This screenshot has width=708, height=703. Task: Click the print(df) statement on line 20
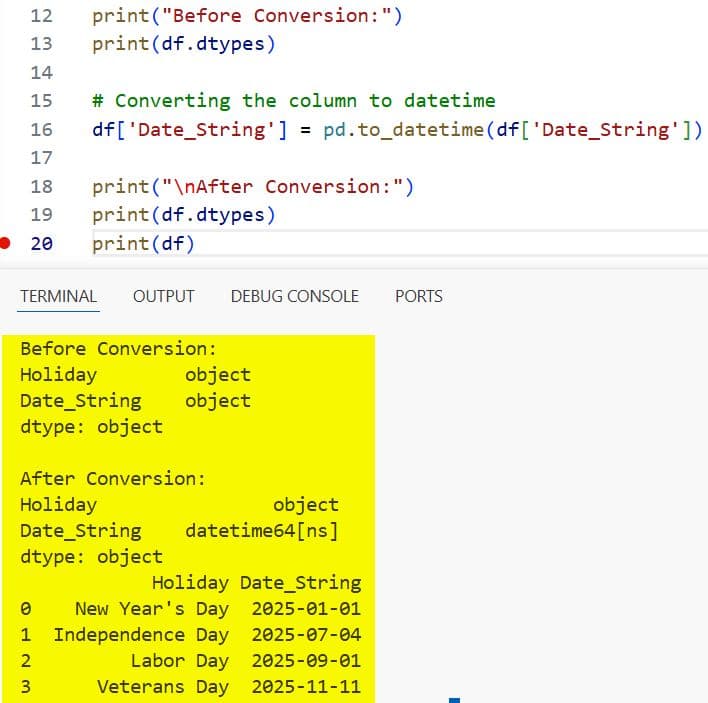click(143, 244)
